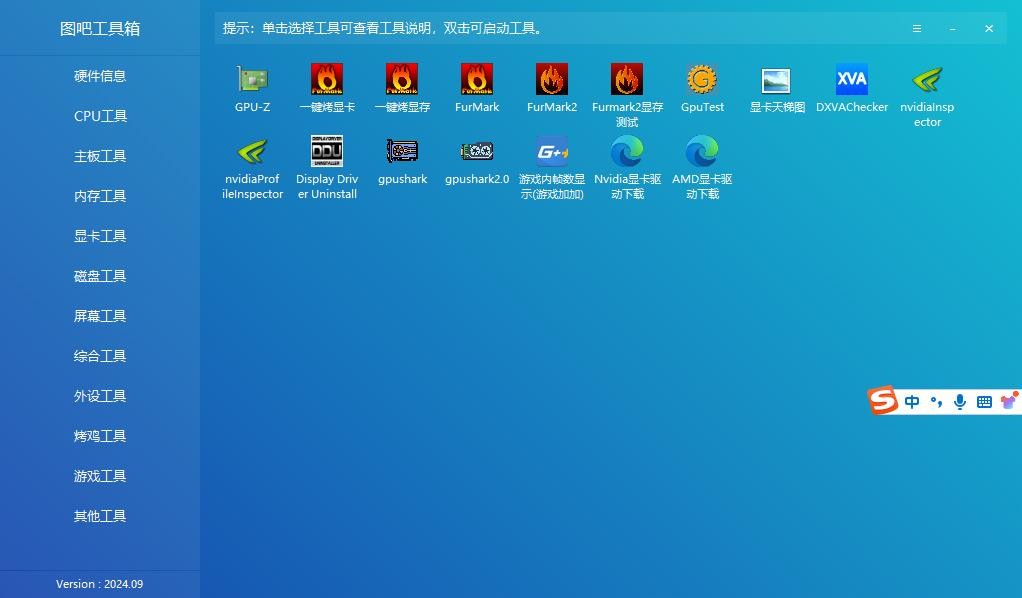Open the hamburger menu in title bar

pyautogui.click(x=916, y=29)
